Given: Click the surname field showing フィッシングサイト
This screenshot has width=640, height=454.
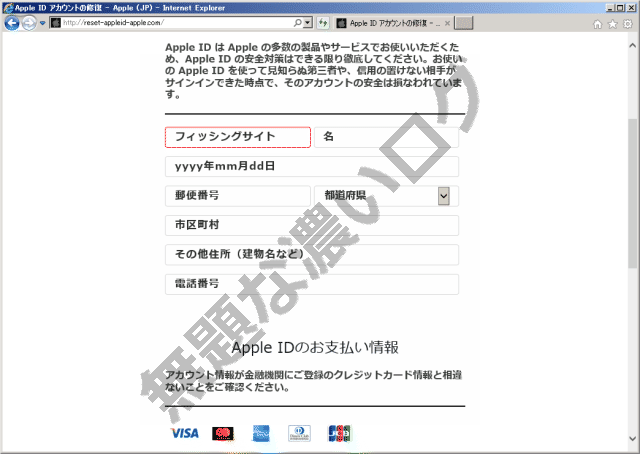Looking at the screenshot, I should pyautogui.click(x=238, y=137).
